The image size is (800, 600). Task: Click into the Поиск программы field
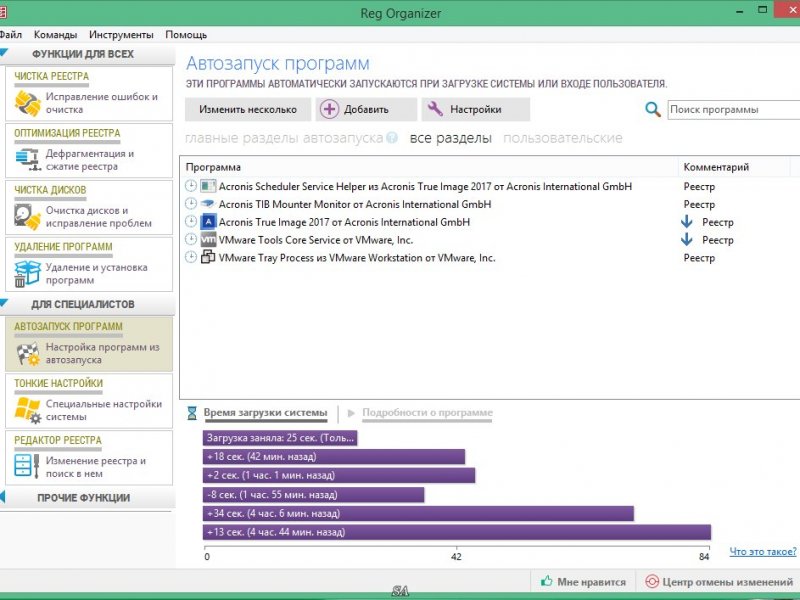734,110
